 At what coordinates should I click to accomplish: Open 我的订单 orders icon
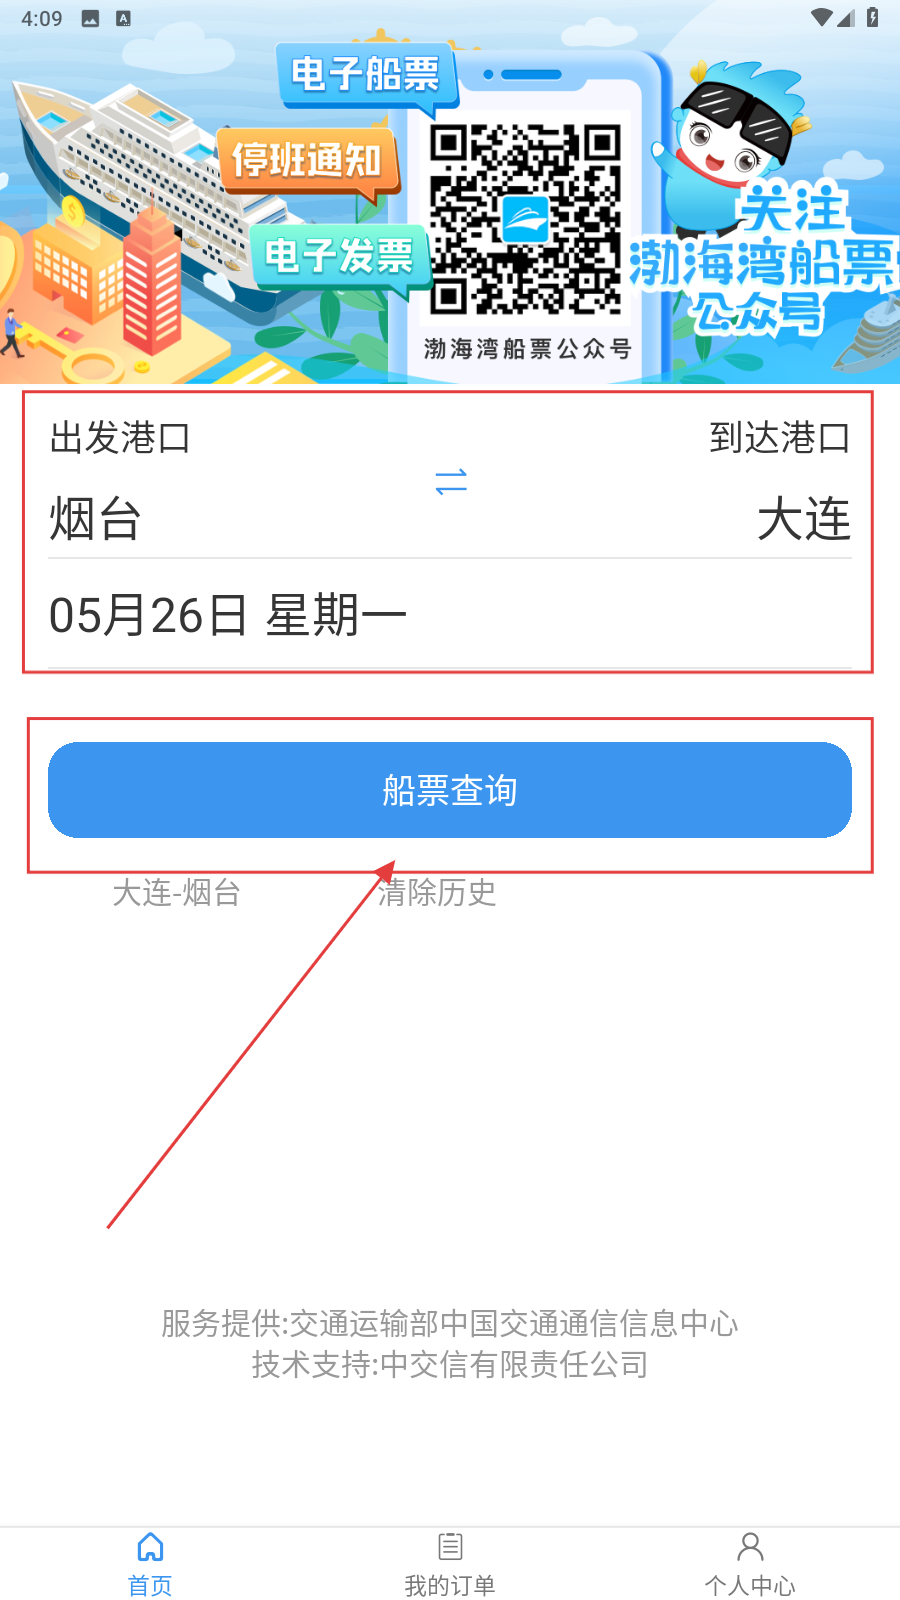click(x=450, y=1547)
